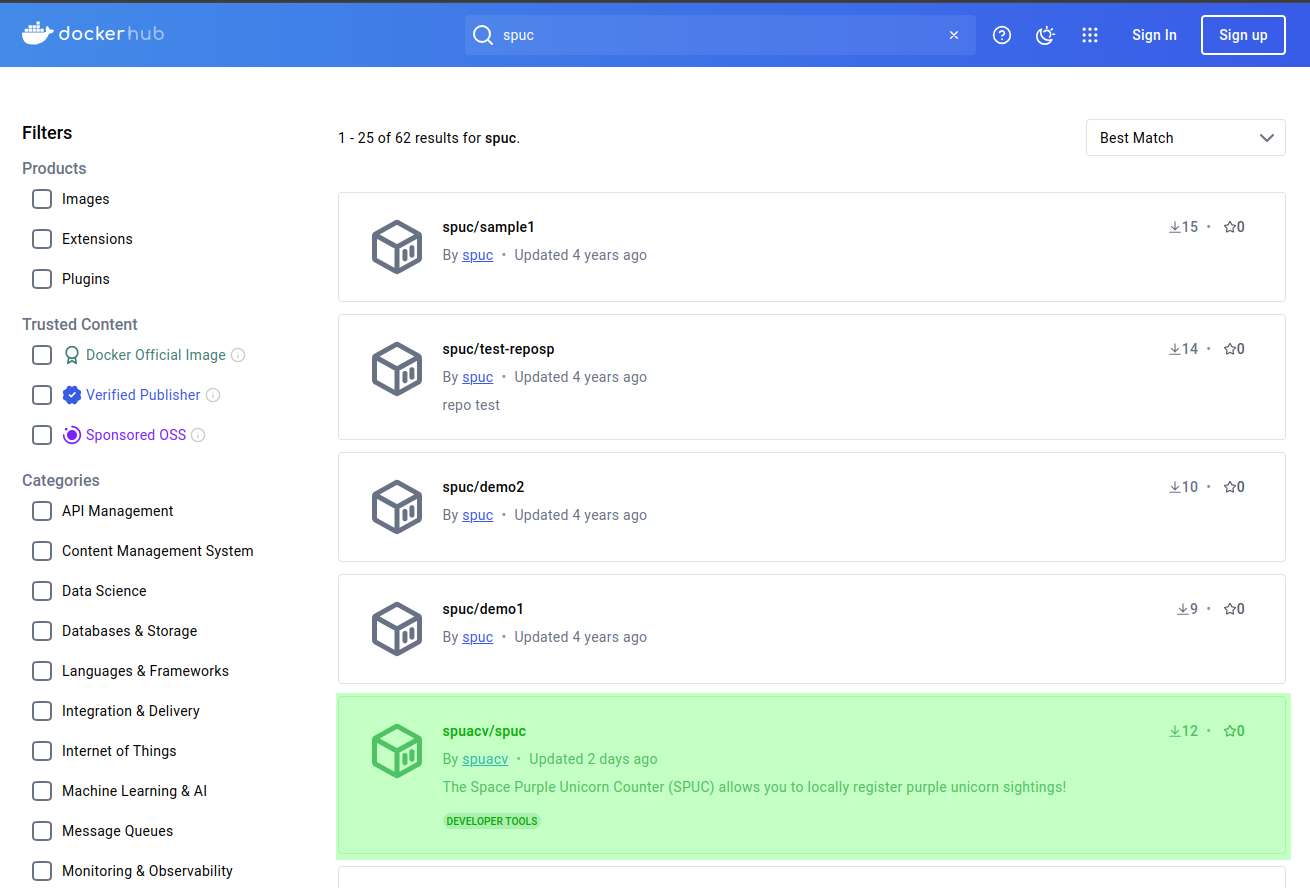Open the spuc/demo1 repository title
Screen dimensions: 1310x888
[483, 609]
